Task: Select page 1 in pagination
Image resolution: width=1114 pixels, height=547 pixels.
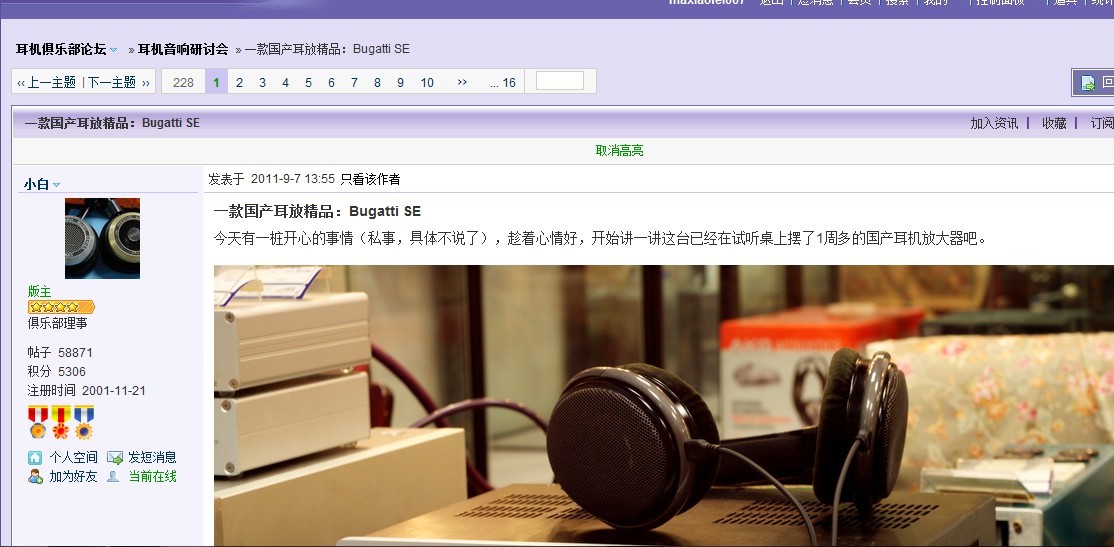Action: click(x=216, y=82)
